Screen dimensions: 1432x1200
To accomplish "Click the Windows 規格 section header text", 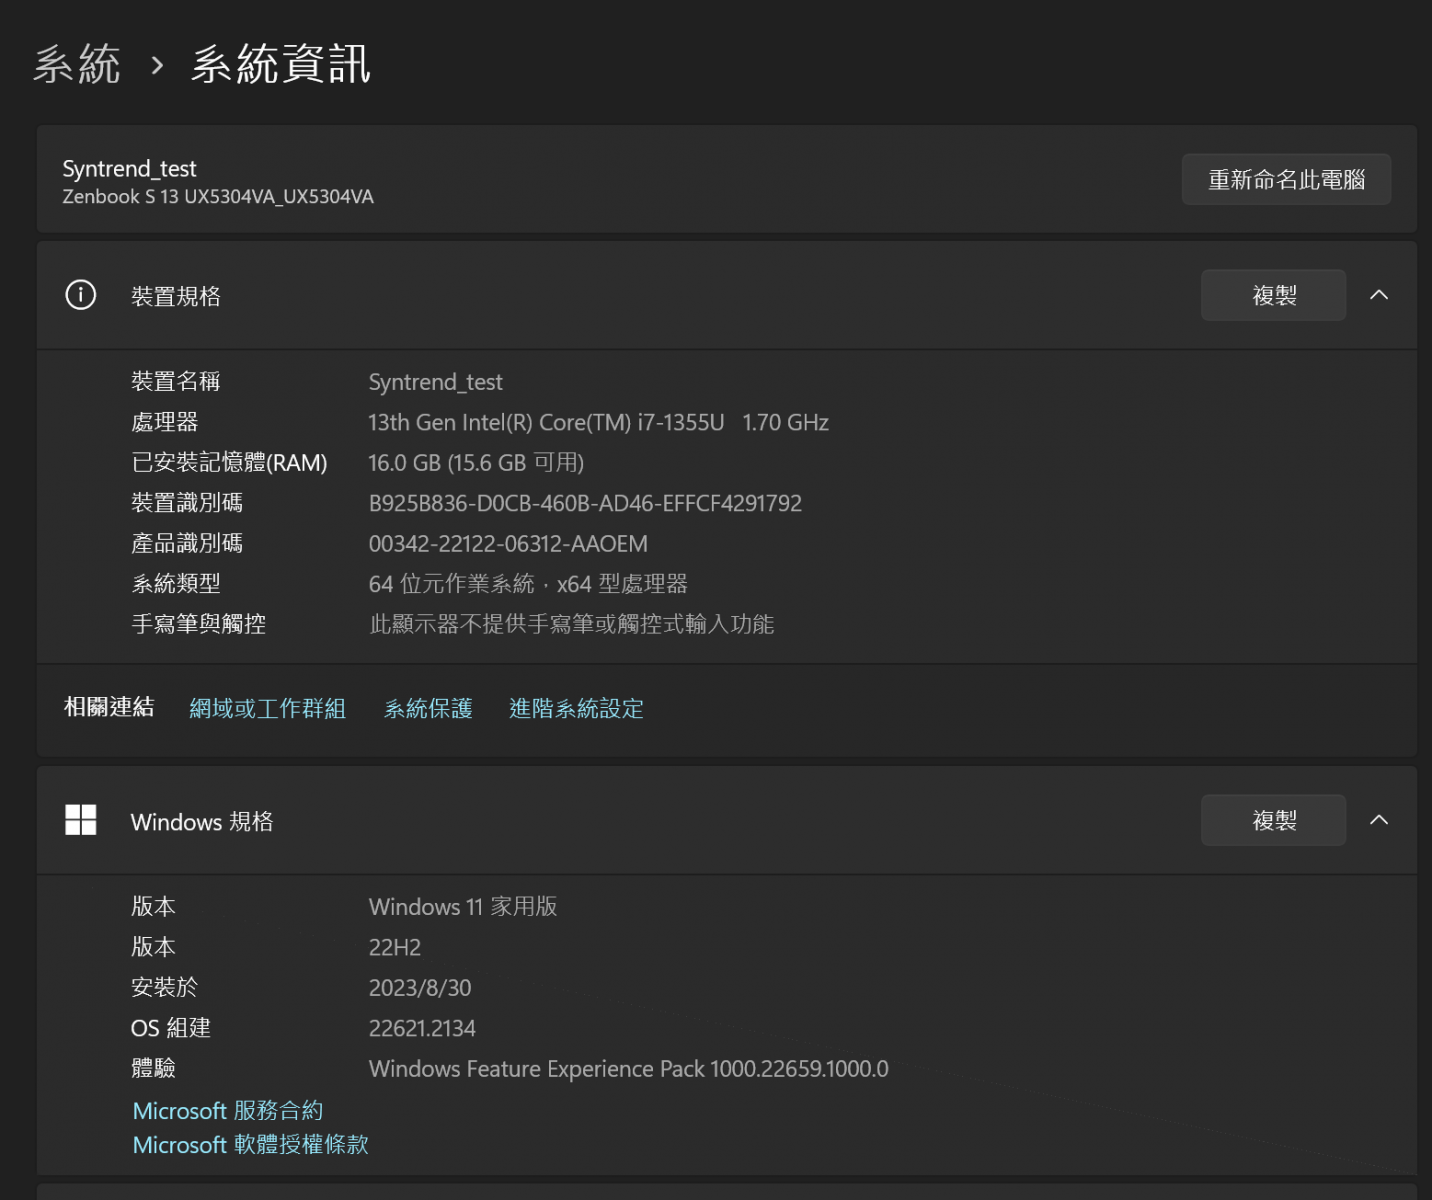I will [202, 822].
